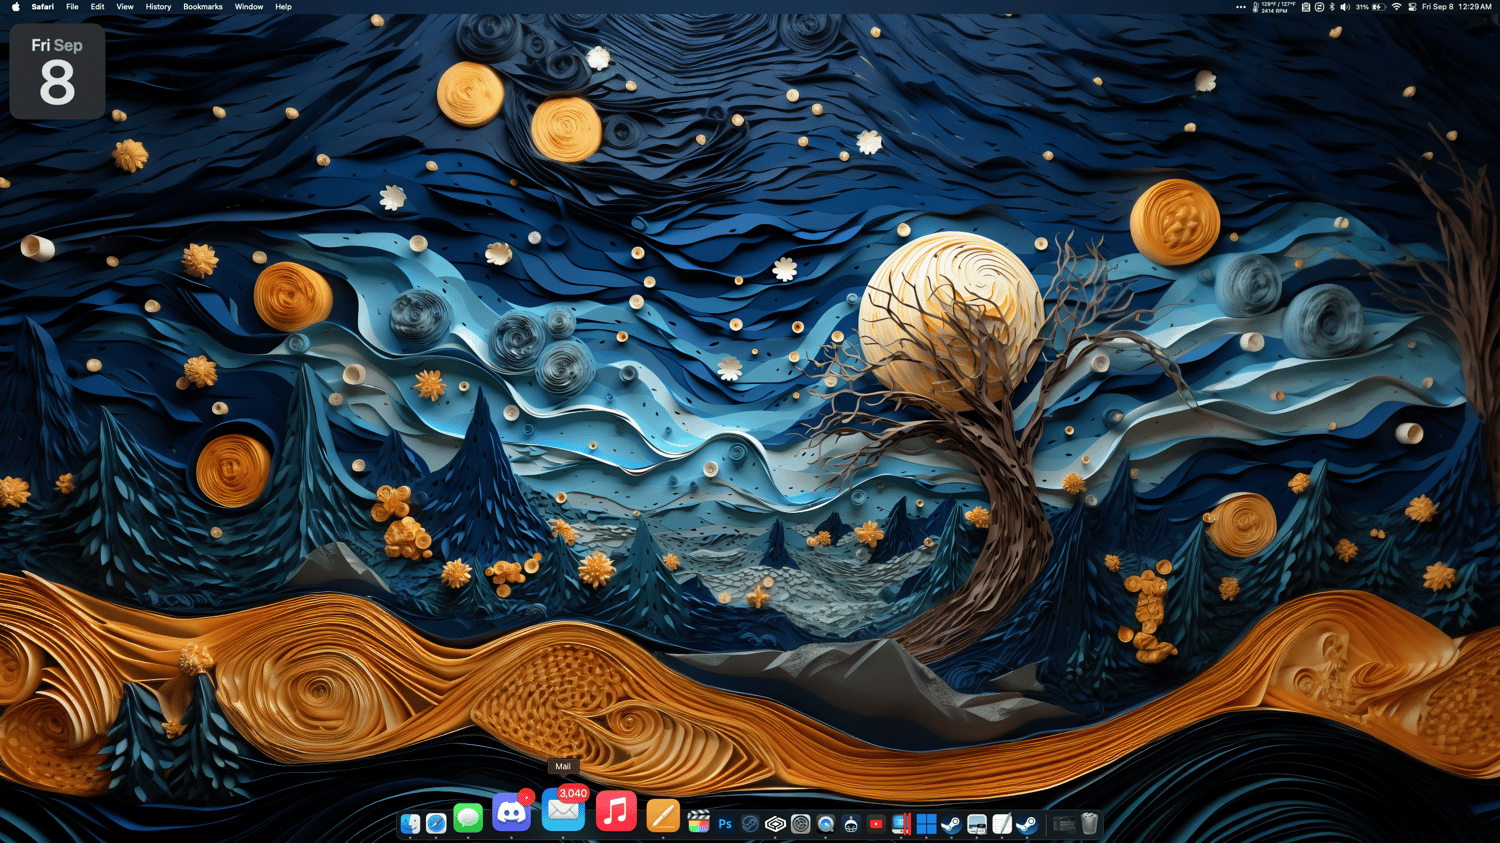Screen dimensions: 1500x843
Task: Launch QuickTime Player from the Dock
Action: pyautogui.click(x=825, y=824)
